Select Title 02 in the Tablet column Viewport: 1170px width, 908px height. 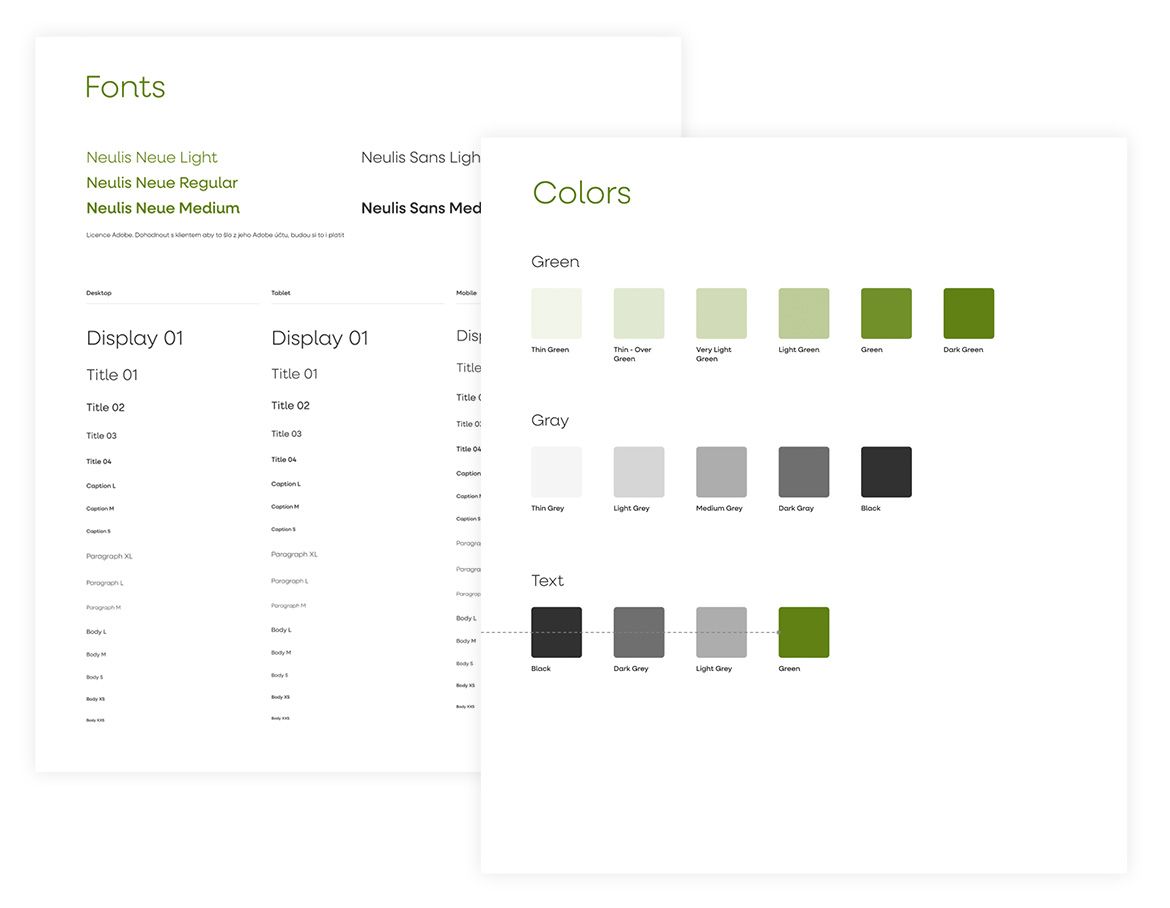point(290,405)
